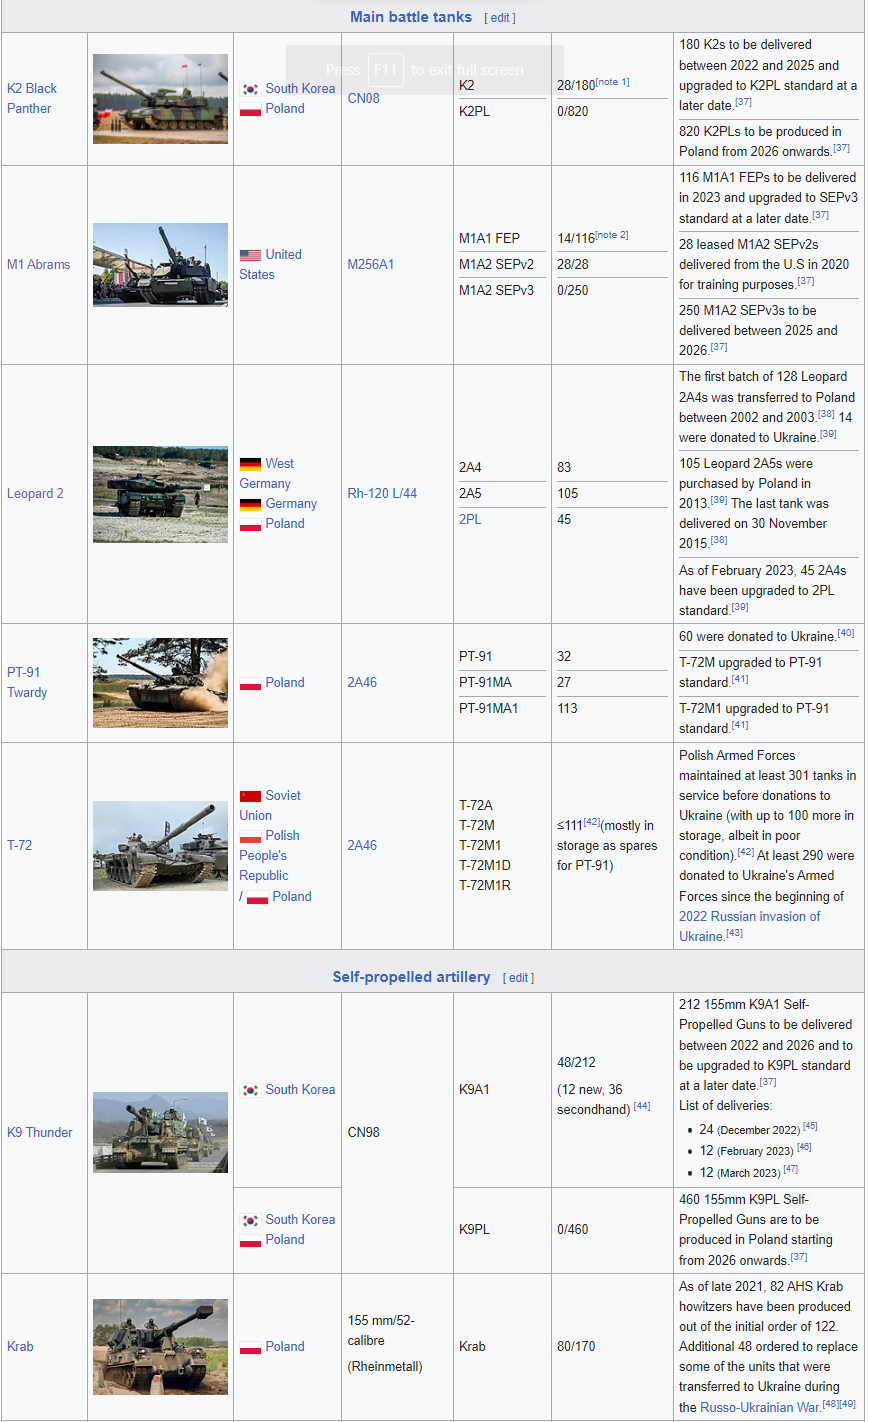The image size is (869, 1422).
Task: Follow the 2022 Russian invasion of Ukraine link
Action: pyautogui.click(x=750, y=926)
